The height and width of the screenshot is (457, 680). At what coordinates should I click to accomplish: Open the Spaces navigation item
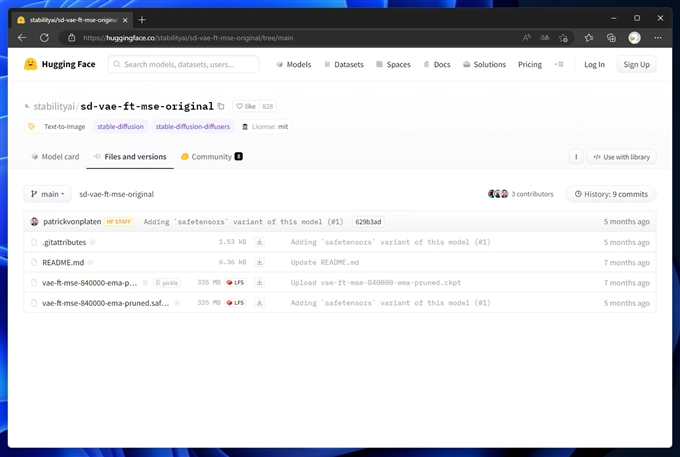pyautogui.click(x=393, y=64)
